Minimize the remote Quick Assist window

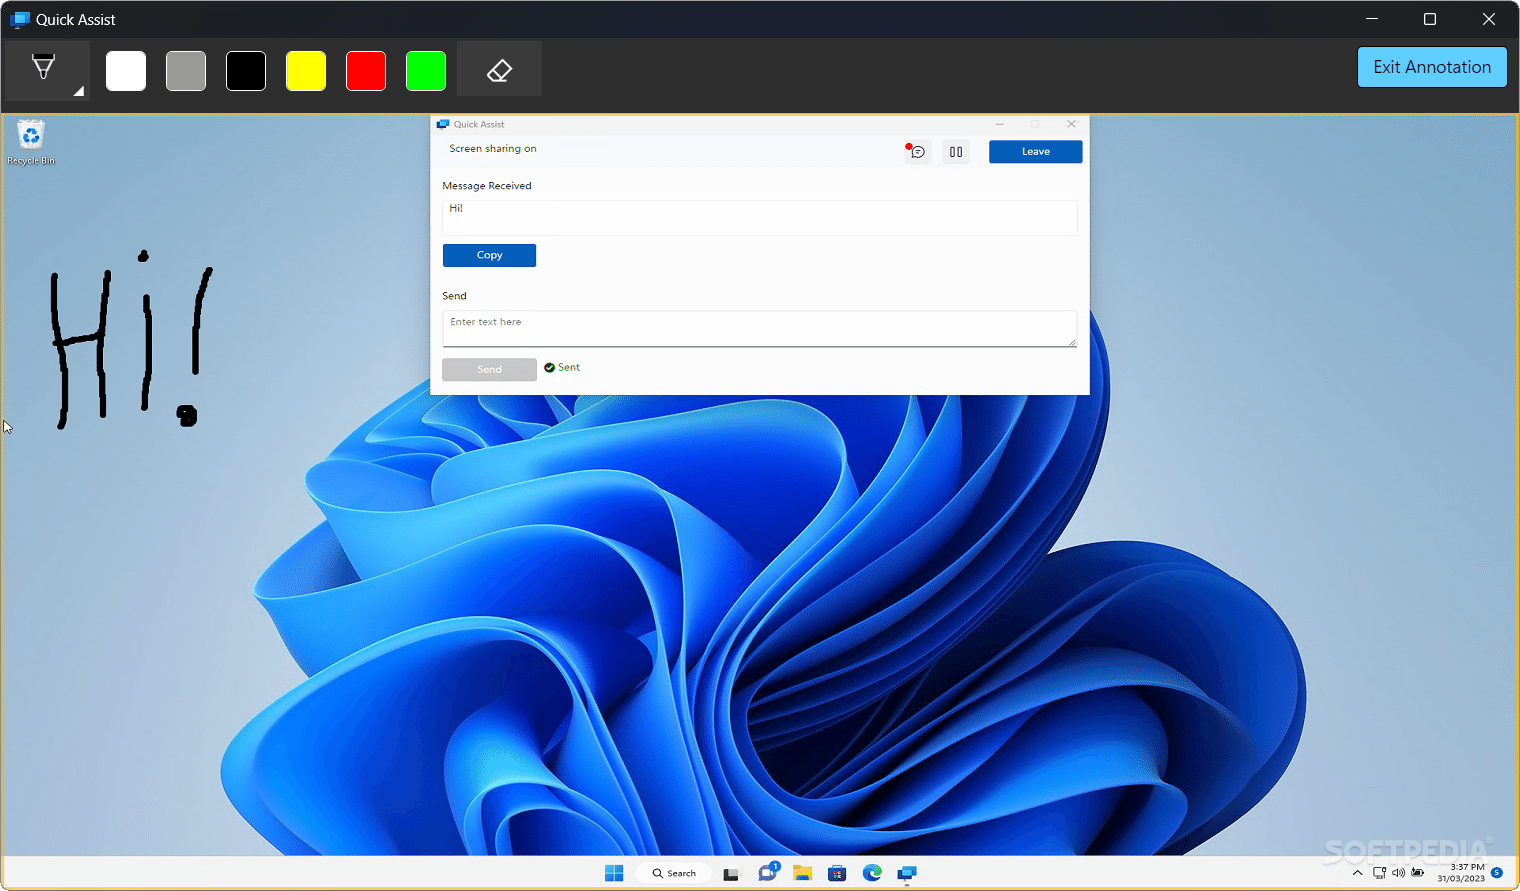pos(999,124)
